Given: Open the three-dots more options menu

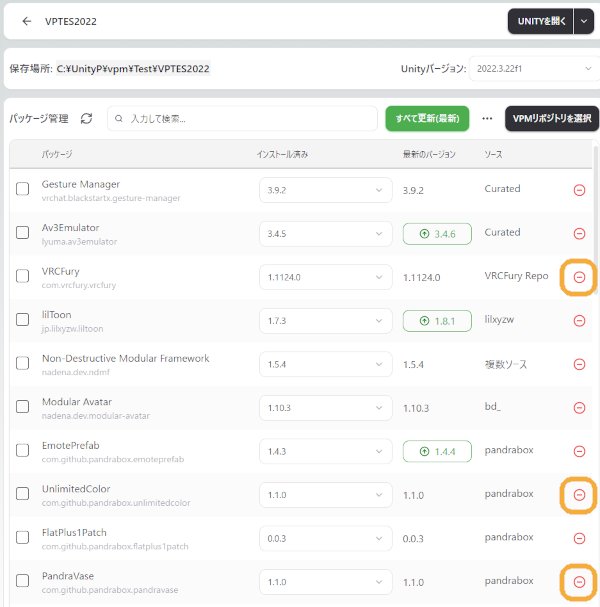Looking at the screenshot, I should point(487,118).
